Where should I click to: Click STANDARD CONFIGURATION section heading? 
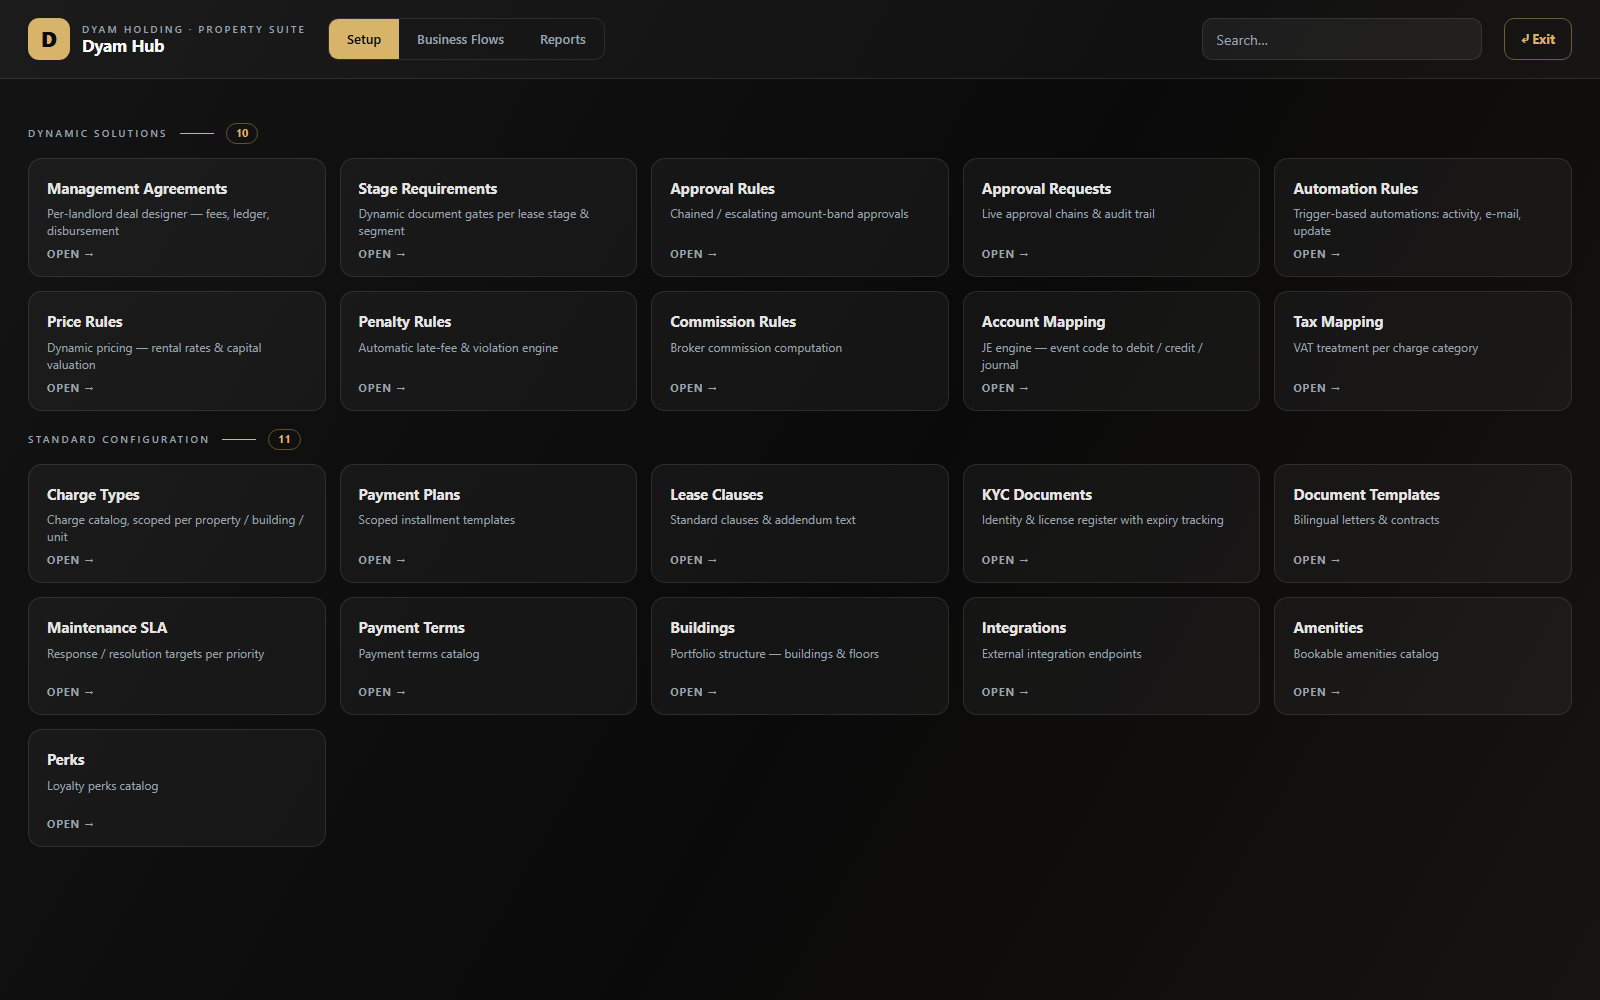coord(118,440)
